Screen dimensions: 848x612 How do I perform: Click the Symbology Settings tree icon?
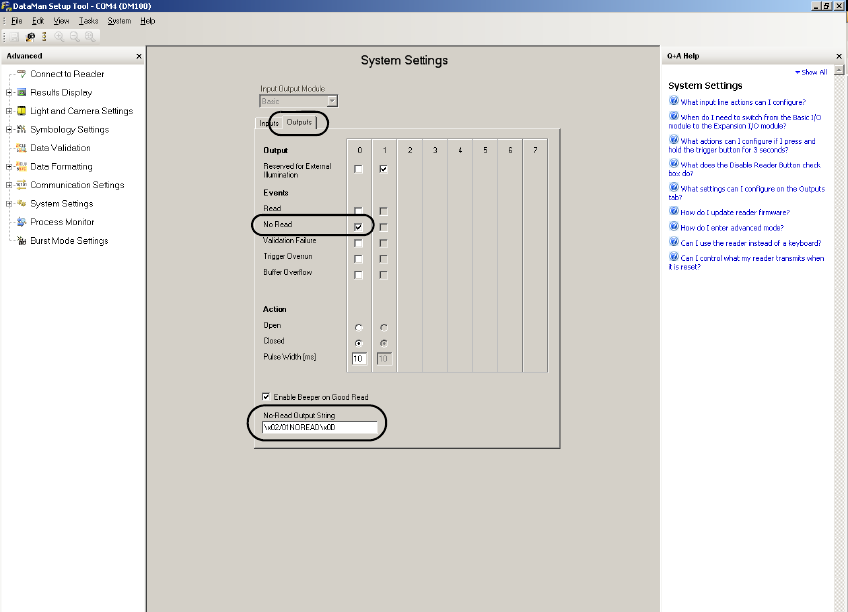tap(22, 129)
